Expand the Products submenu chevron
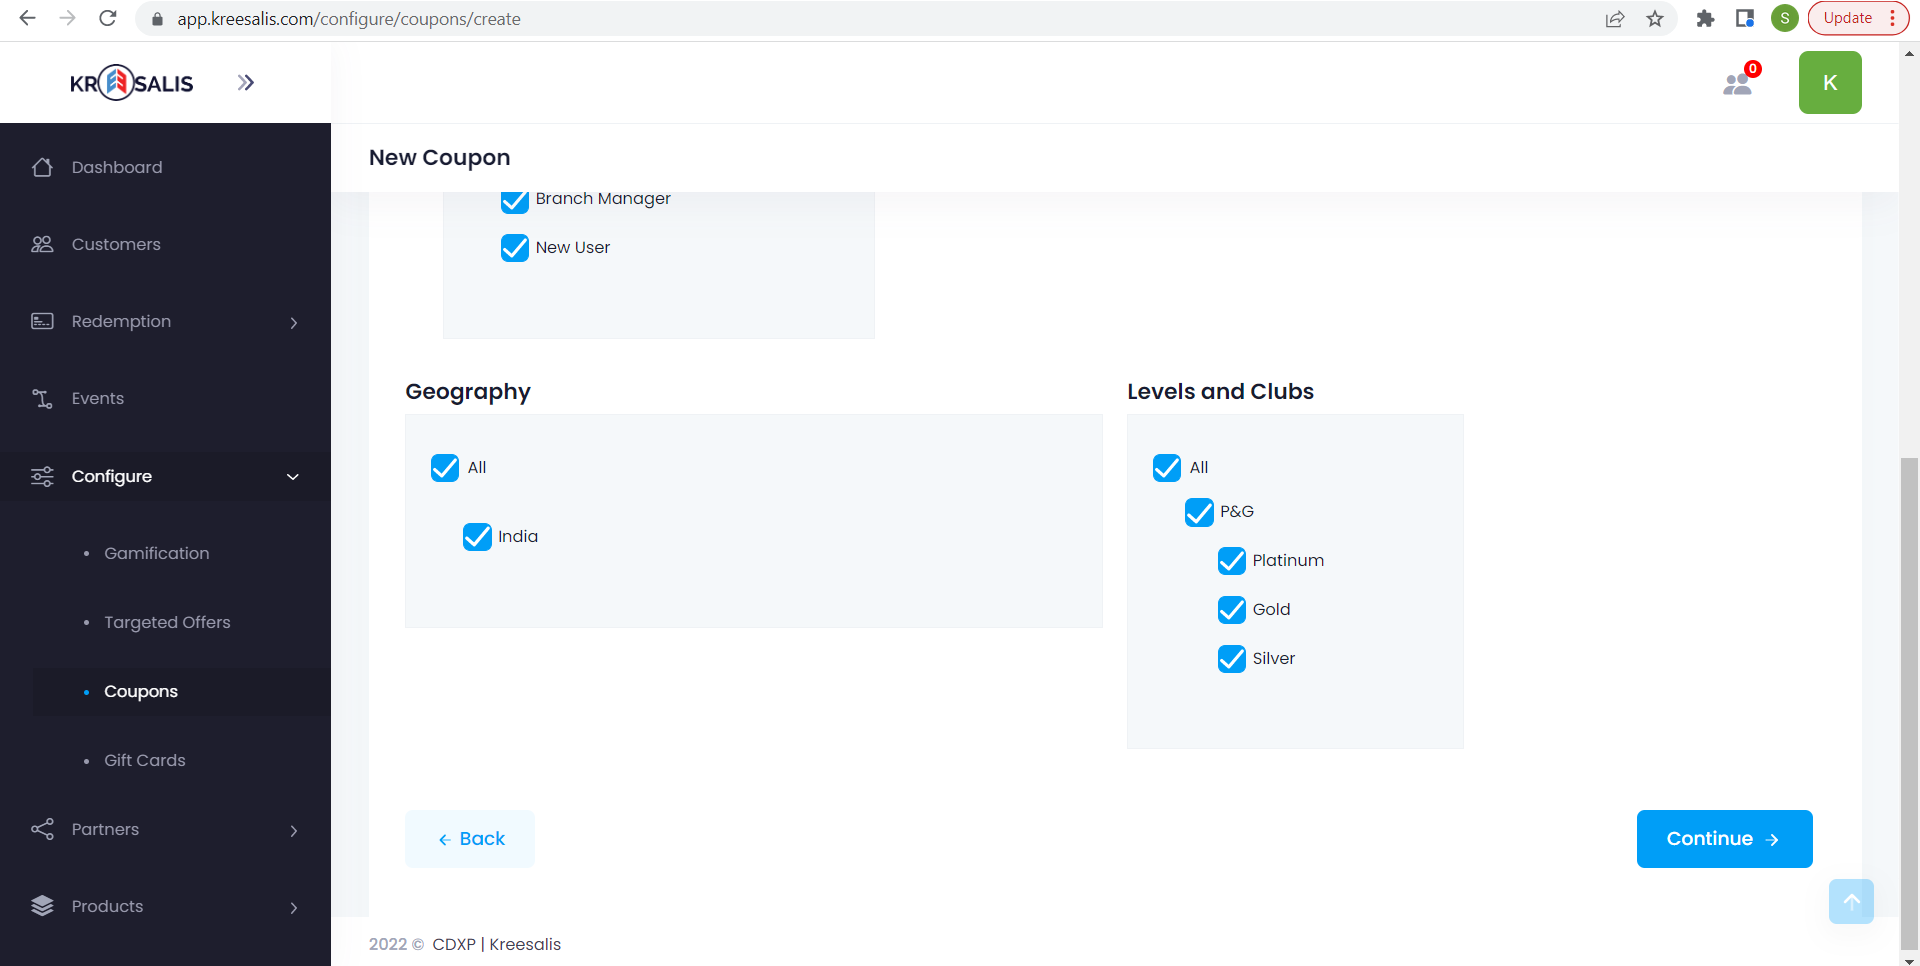 [x=294, y=907]
